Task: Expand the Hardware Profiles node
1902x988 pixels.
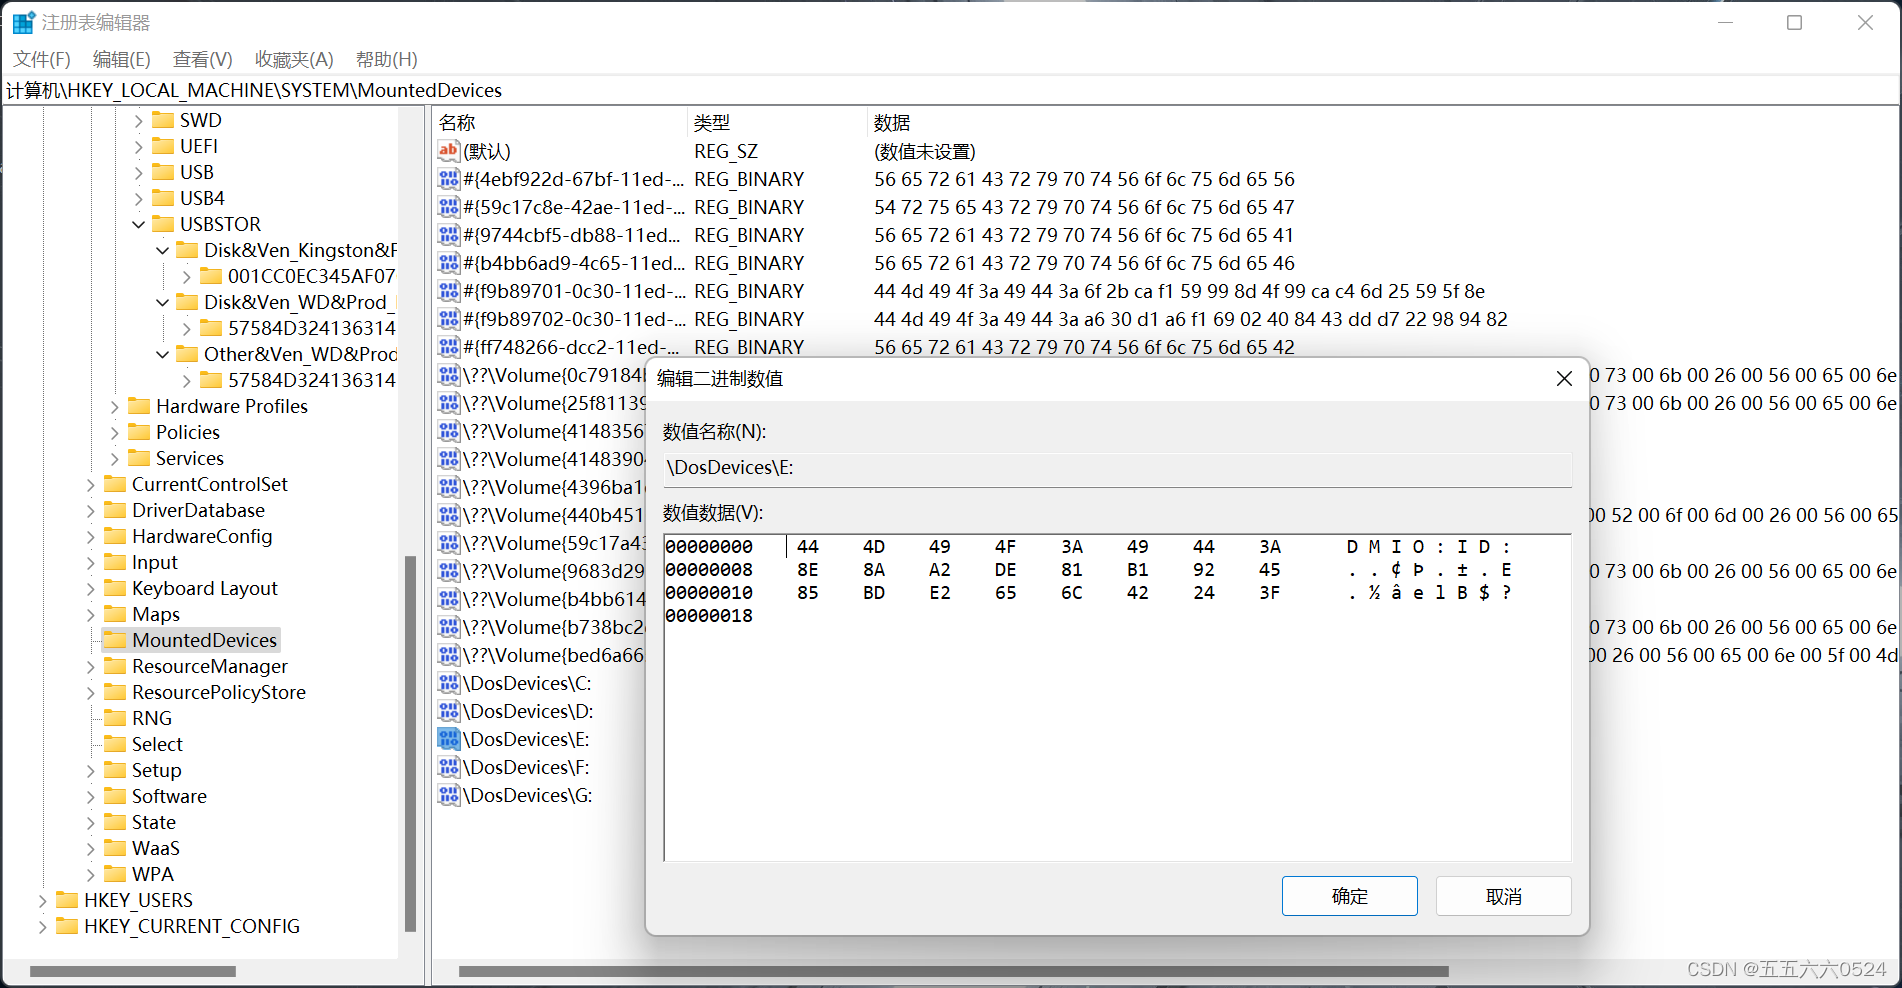Action: click(115, 406)
